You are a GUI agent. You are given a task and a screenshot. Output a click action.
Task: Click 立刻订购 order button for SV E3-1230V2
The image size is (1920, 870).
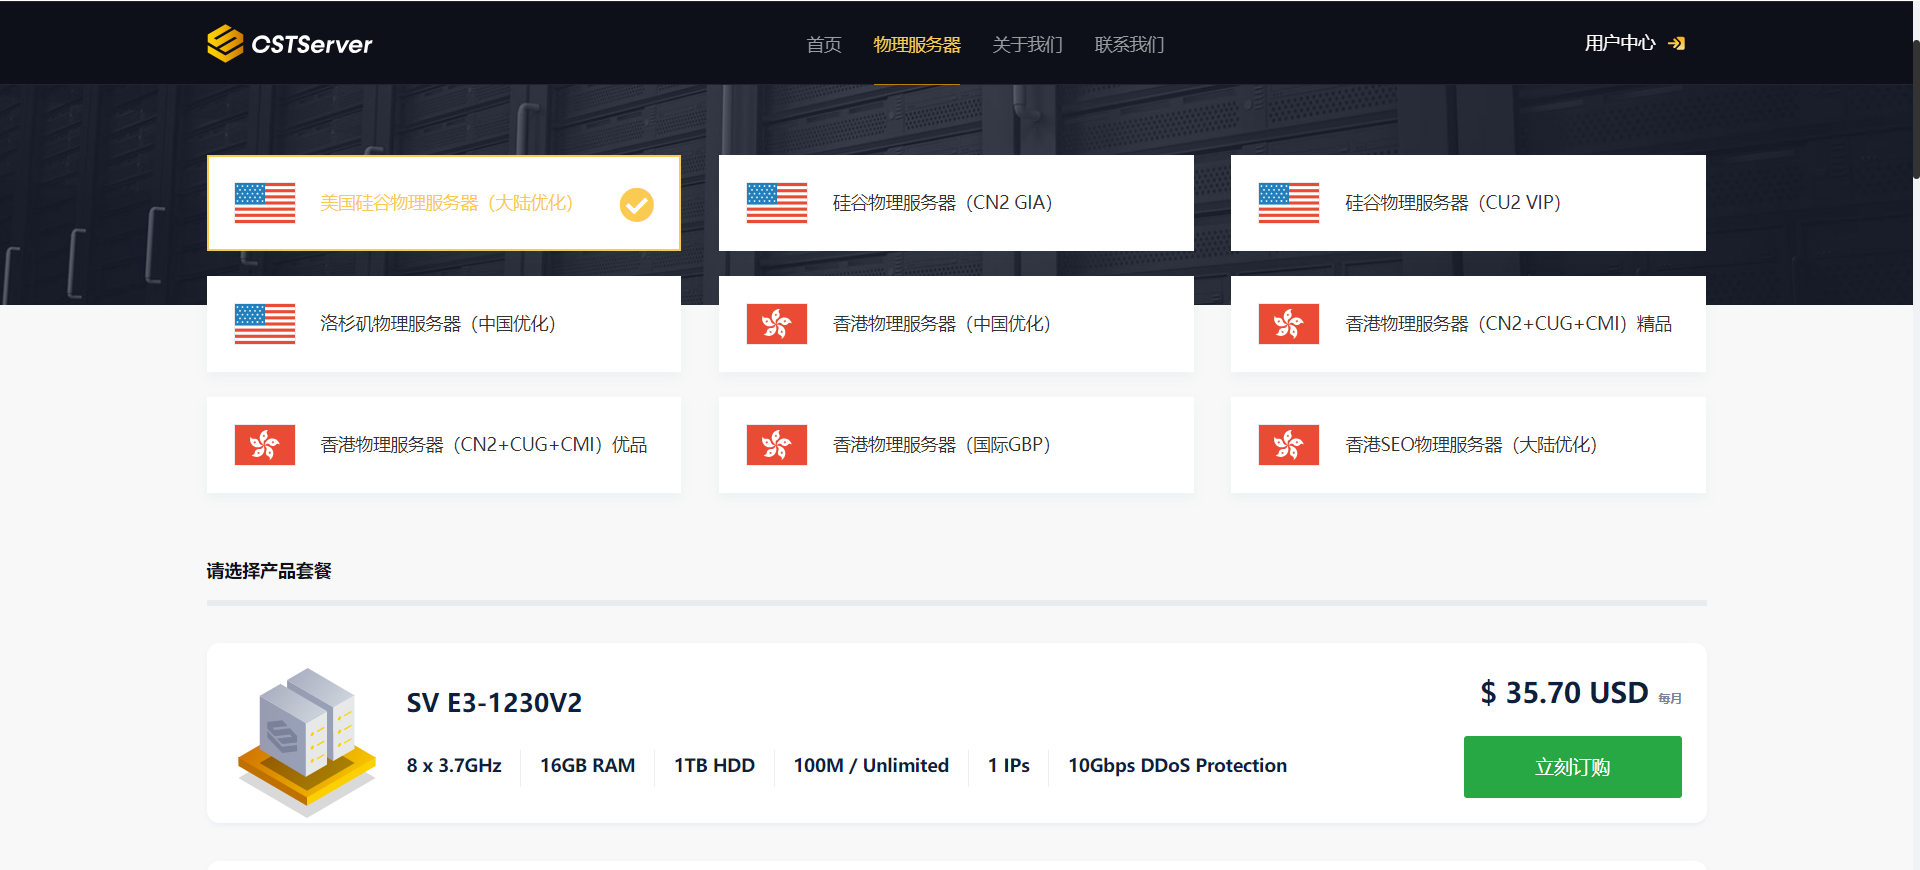1572,767
